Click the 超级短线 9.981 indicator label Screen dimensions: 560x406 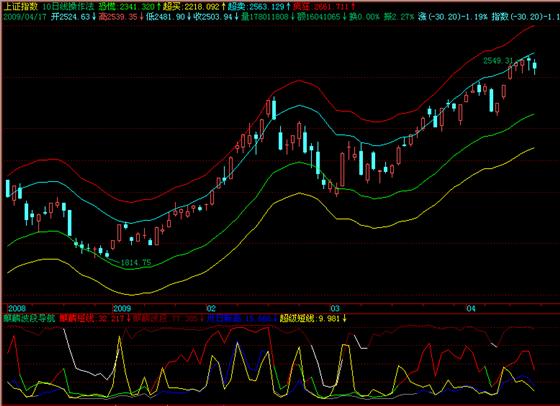(313, 318)
